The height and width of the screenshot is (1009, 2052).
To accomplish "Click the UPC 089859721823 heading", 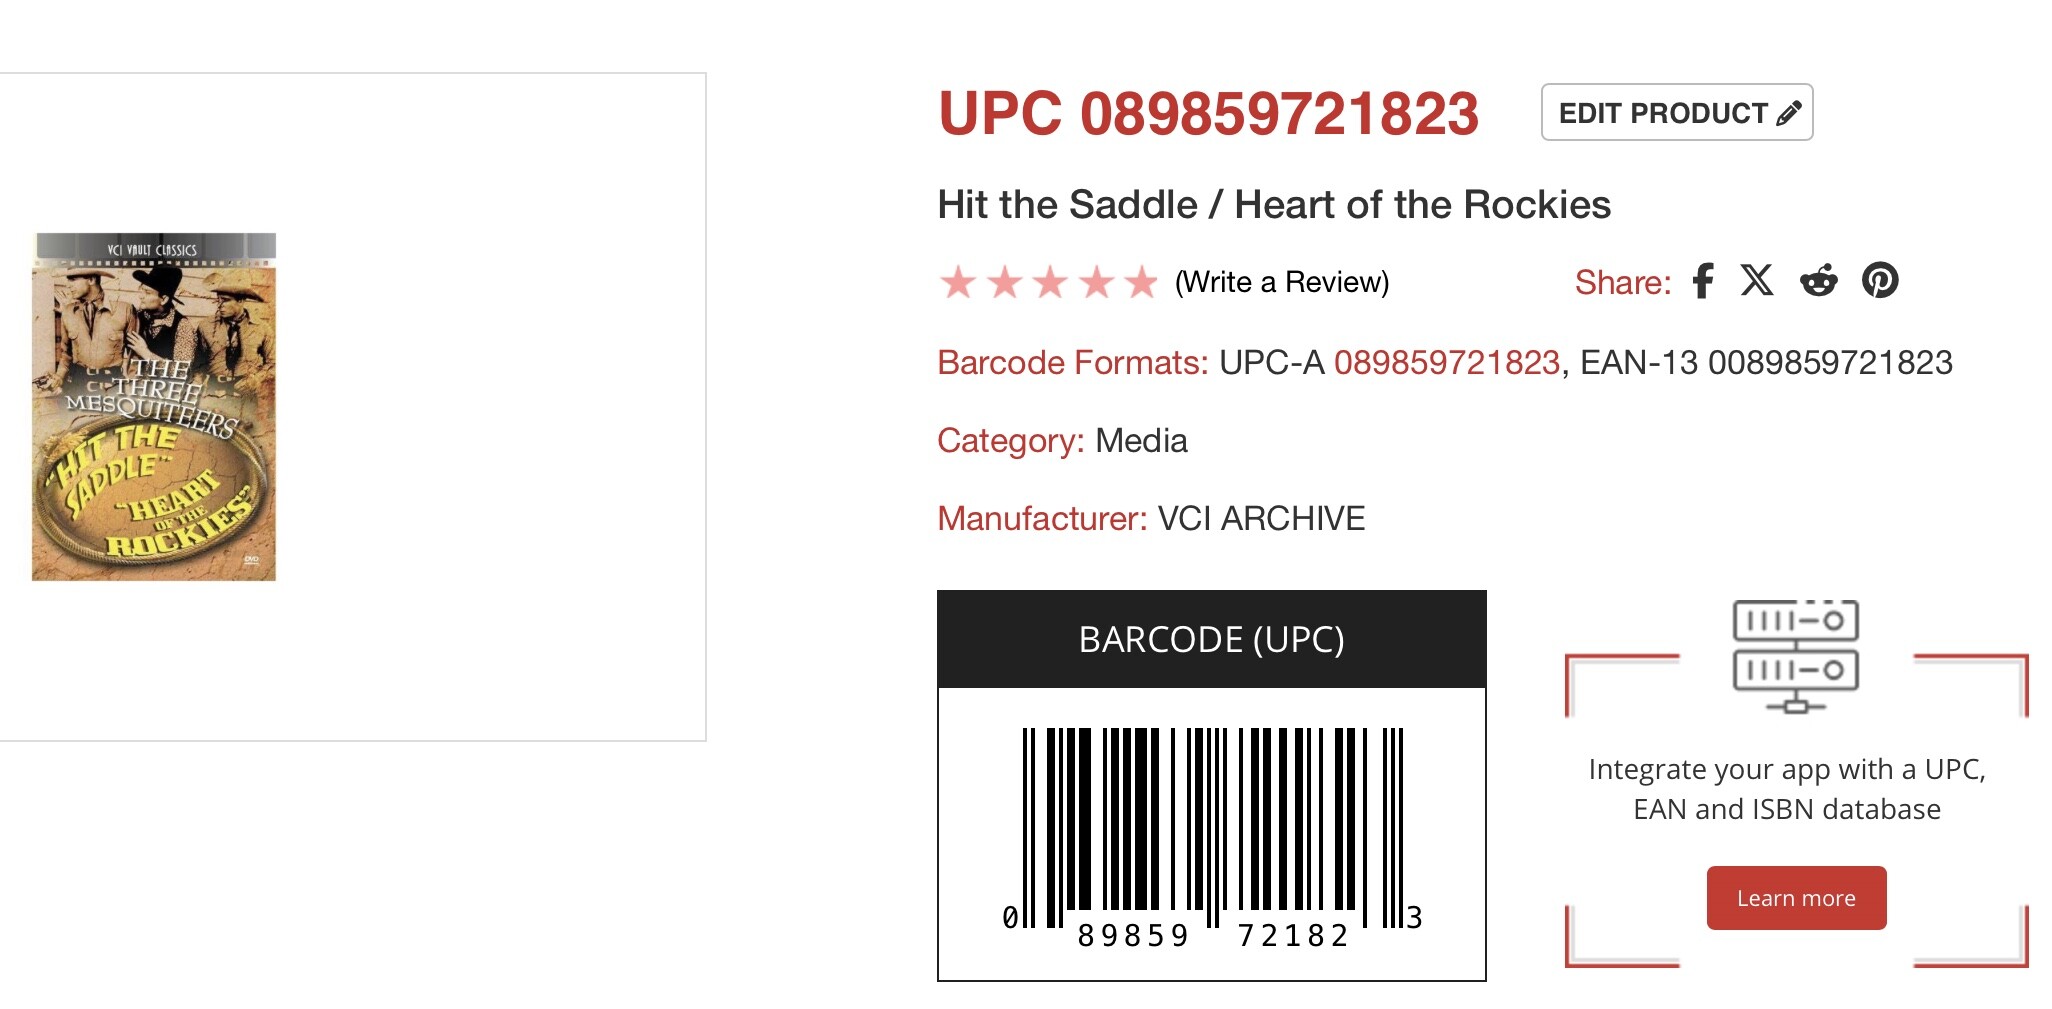I will (1208, 114).
